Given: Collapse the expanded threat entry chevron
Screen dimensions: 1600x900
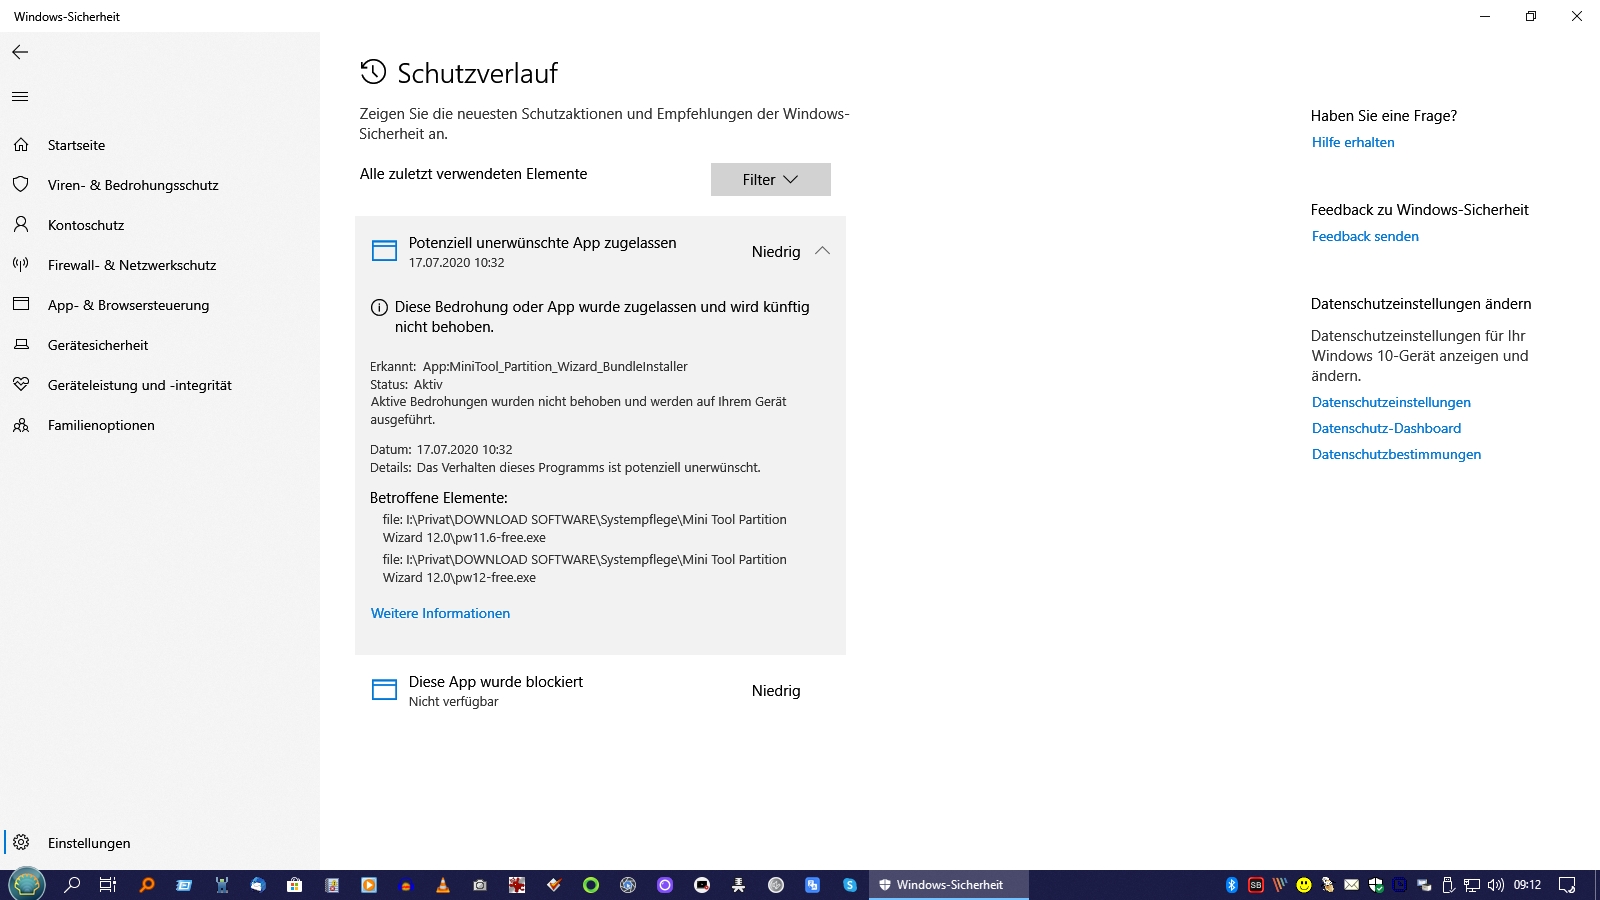Looking at the screenshot, I should coord(822,251).
